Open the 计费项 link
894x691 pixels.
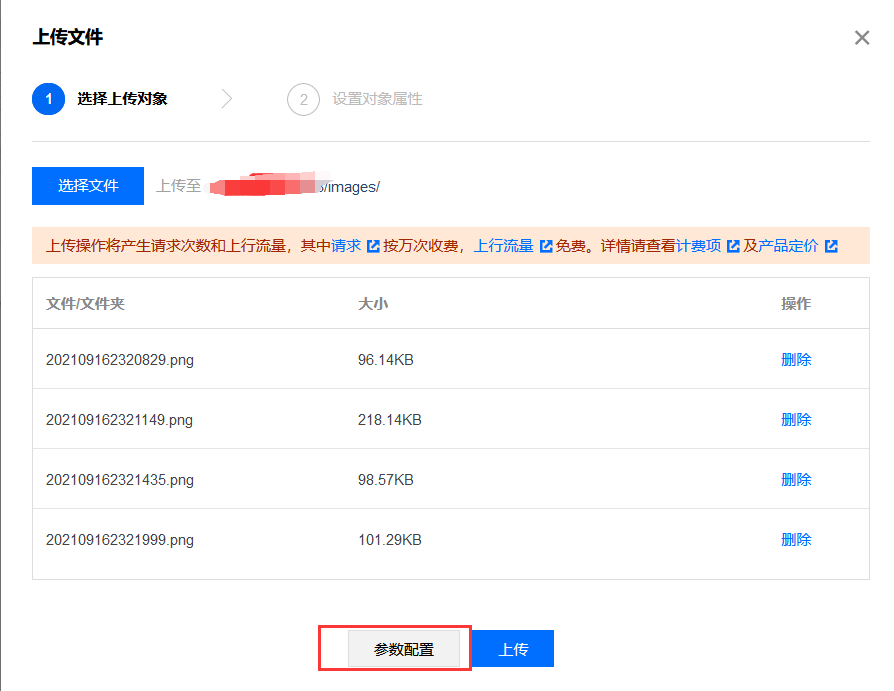click(x=698, y=246)
